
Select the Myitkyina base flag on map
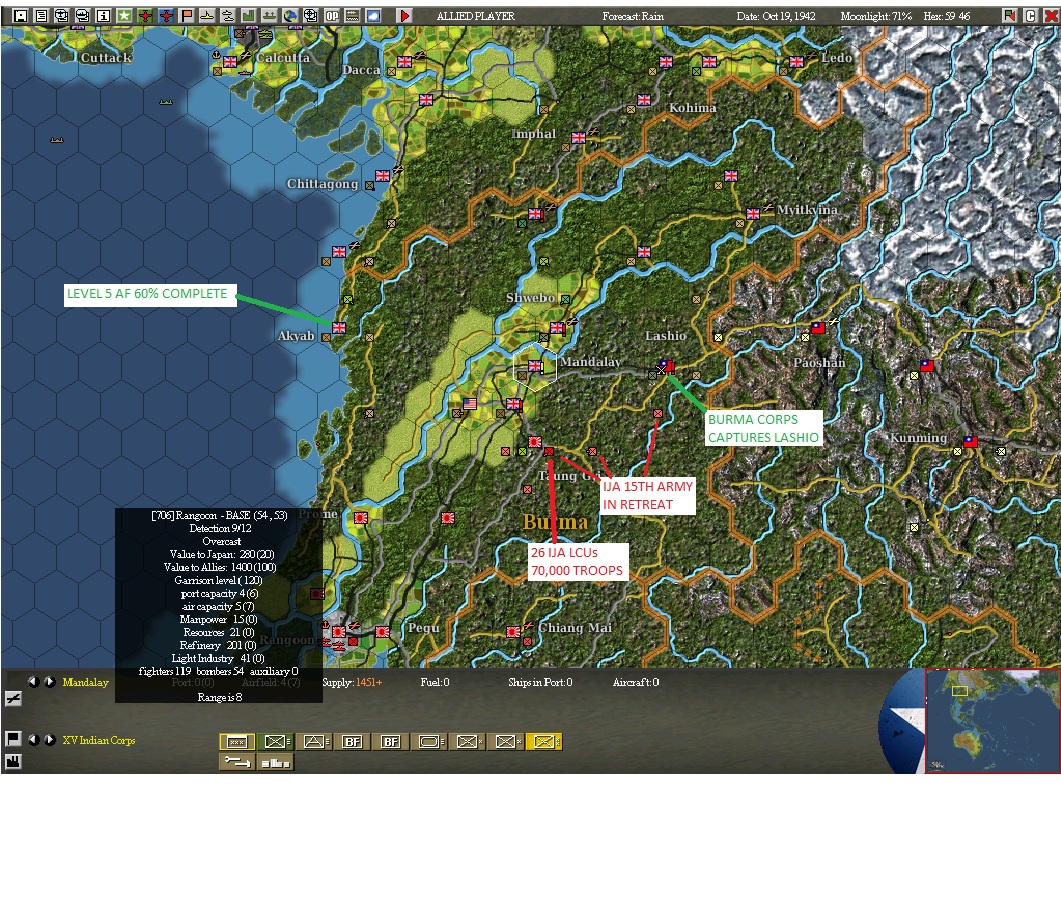[x=753, y=213]
